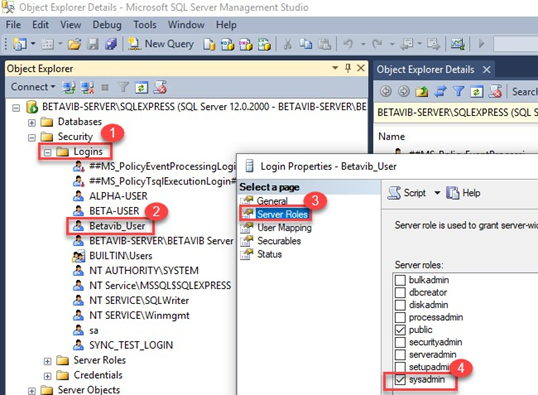
Task: Click the New Query toolbar button
Action: coord(160,44)
